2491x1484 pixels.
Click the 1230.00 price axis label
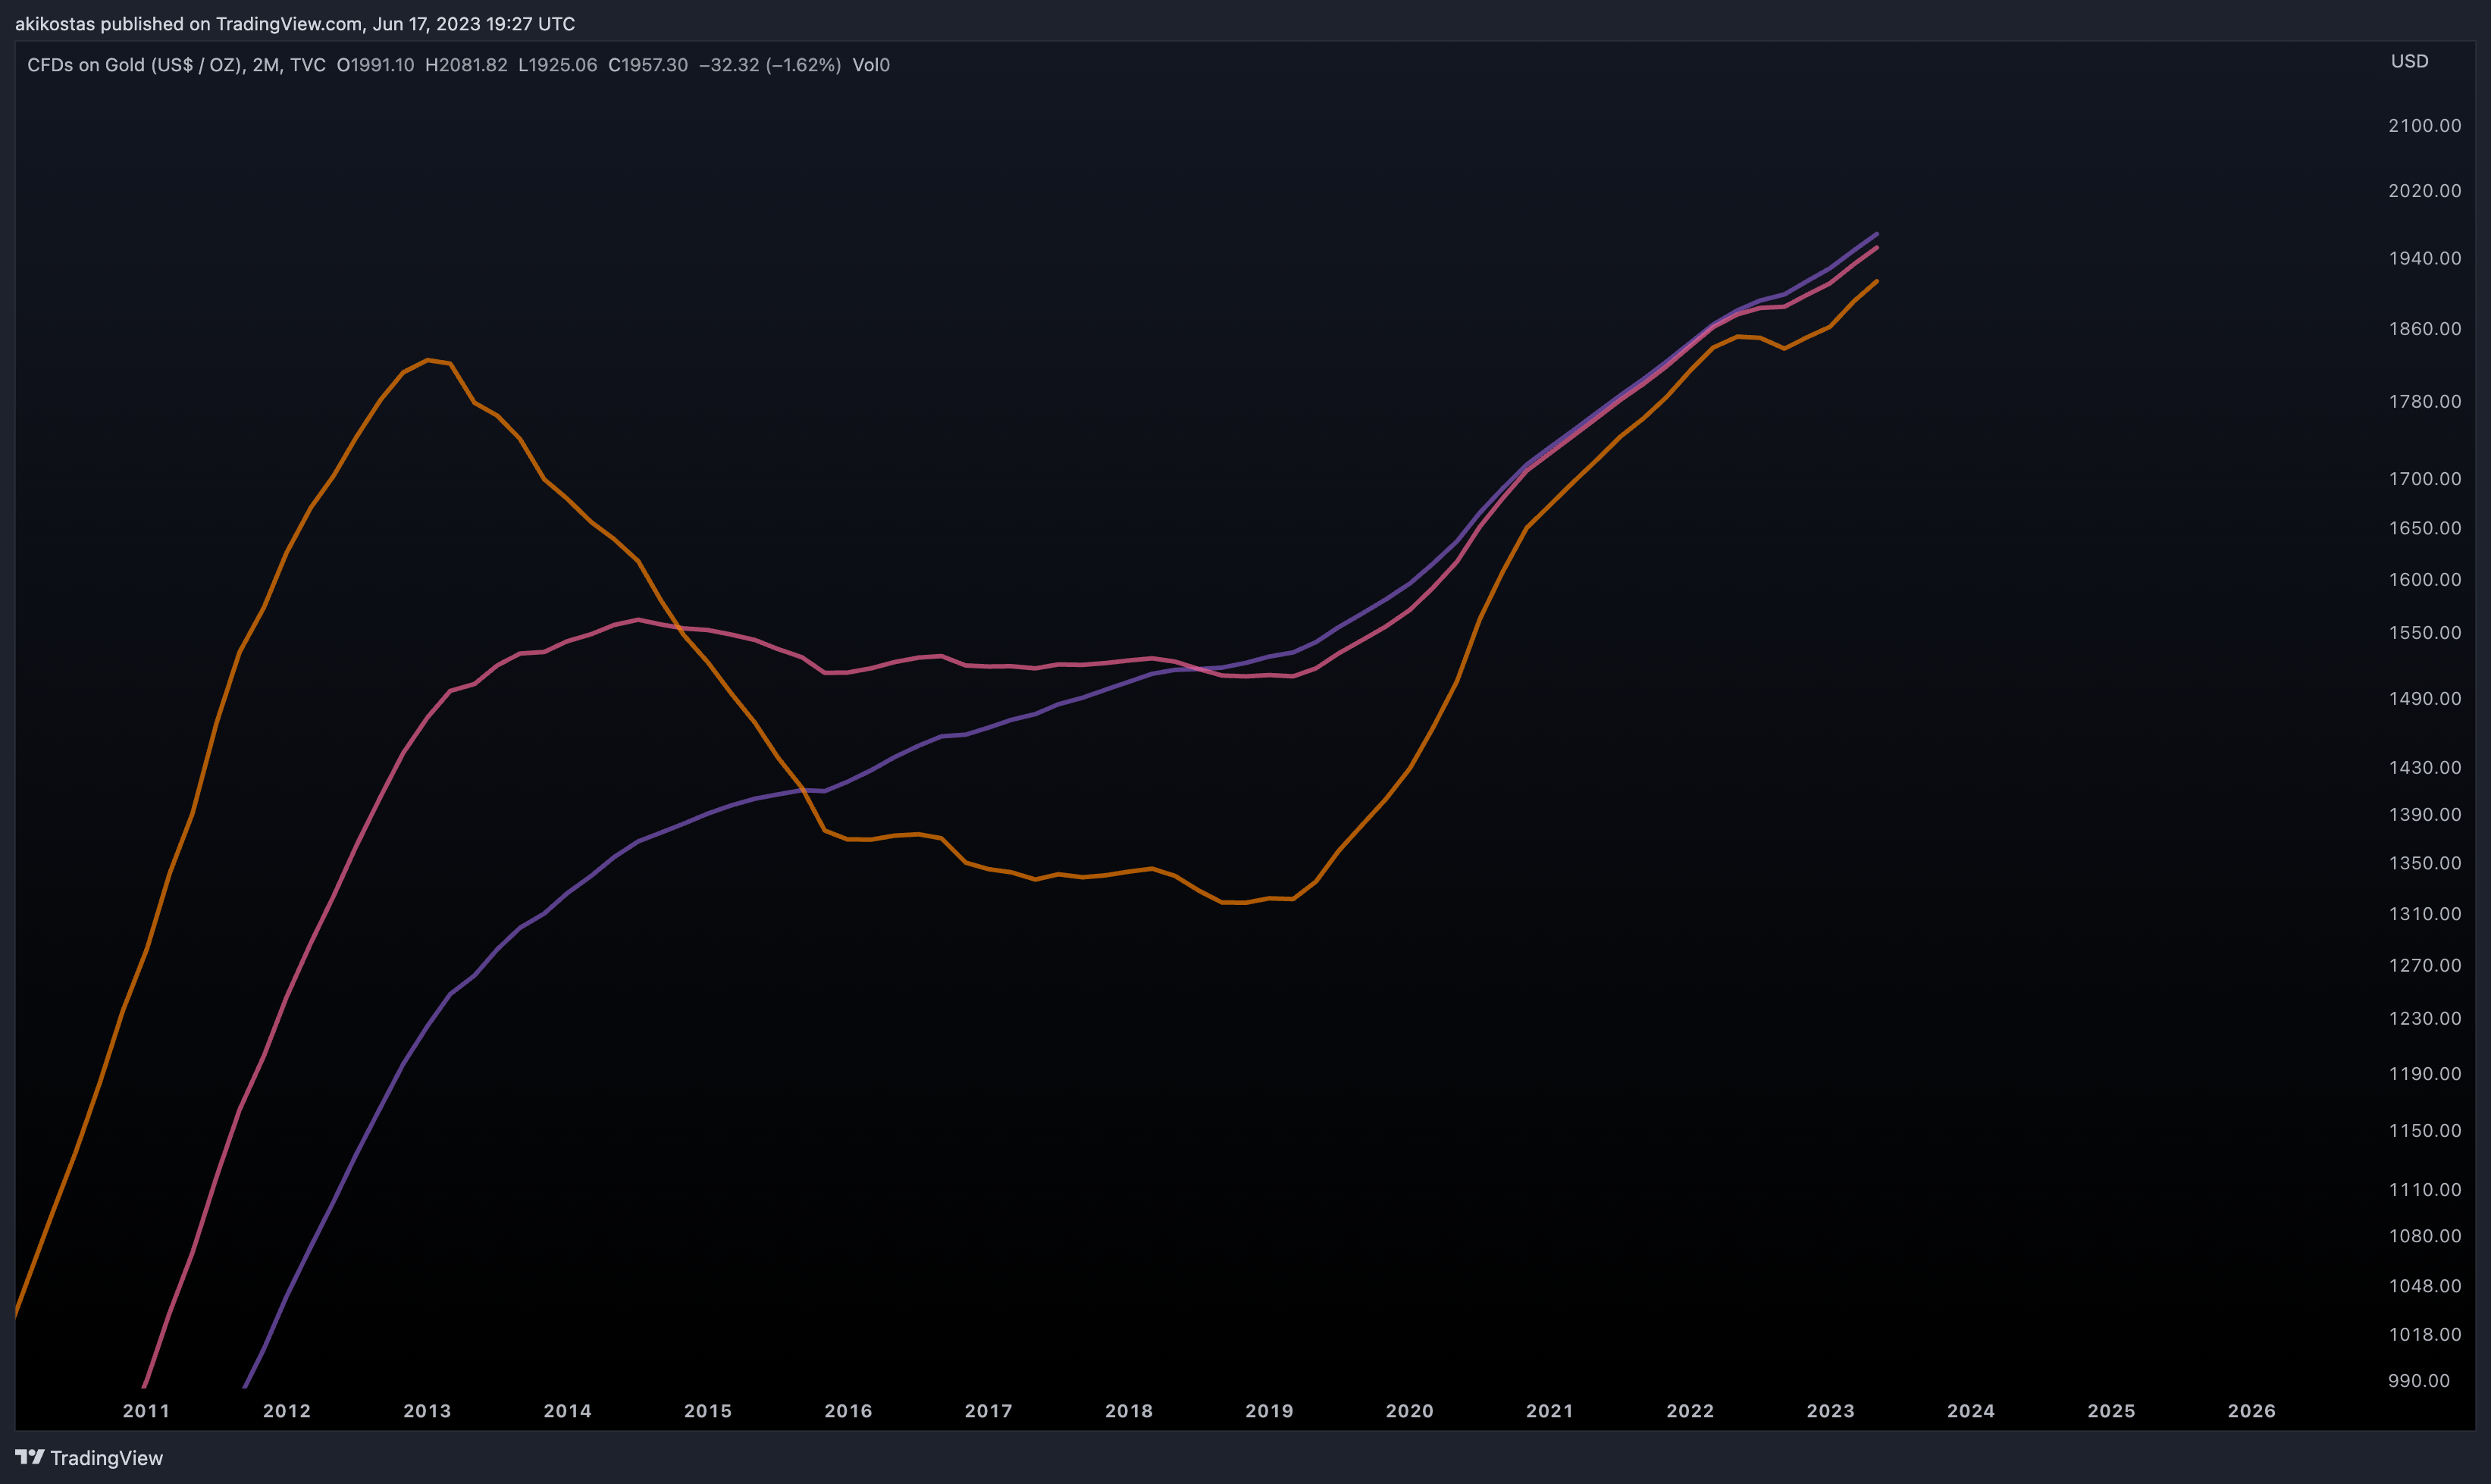click(2425, 1018)
